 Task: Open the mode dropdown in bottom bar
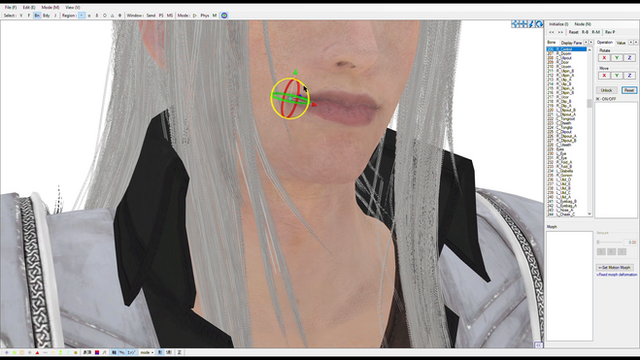(147, 352)
